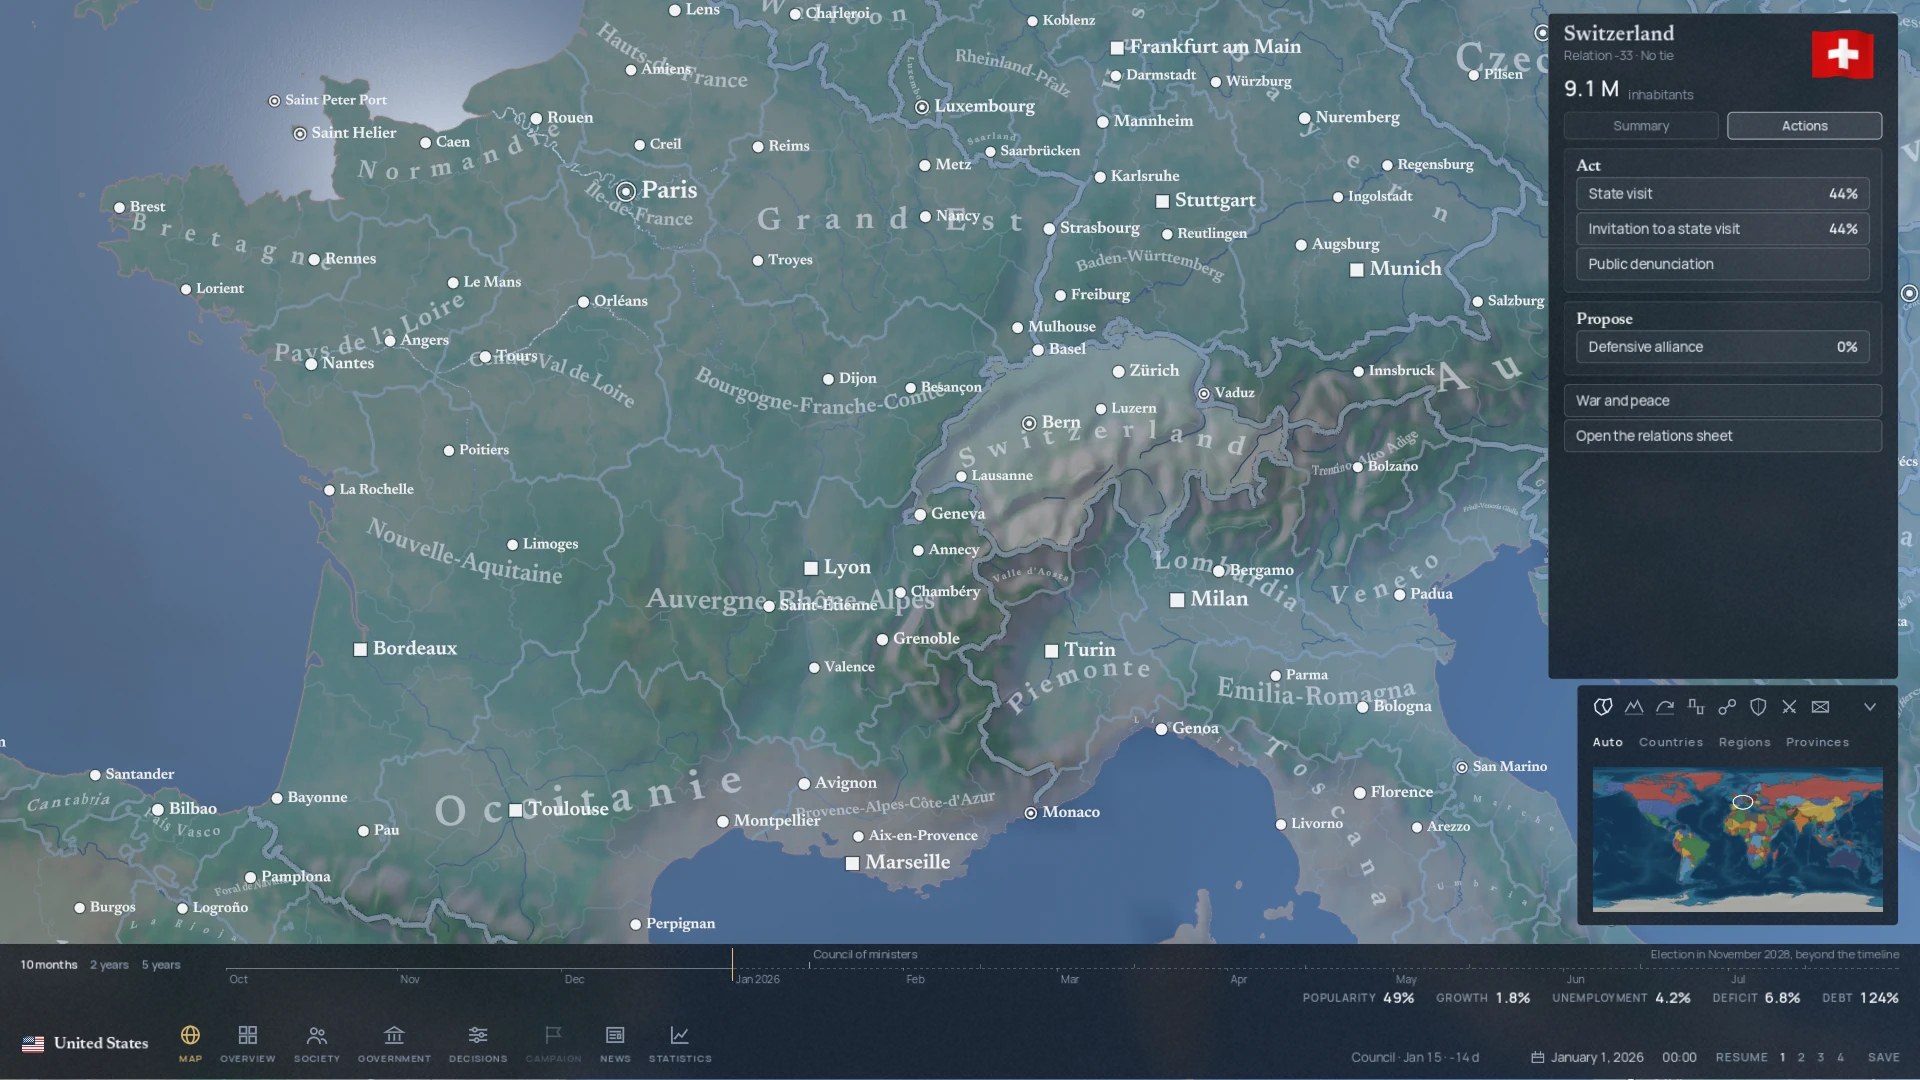The width and height of the screenshot is (1920, 1080).
Task: Collapse the minimap panel with the chevron
Action: click(1870, 707)
